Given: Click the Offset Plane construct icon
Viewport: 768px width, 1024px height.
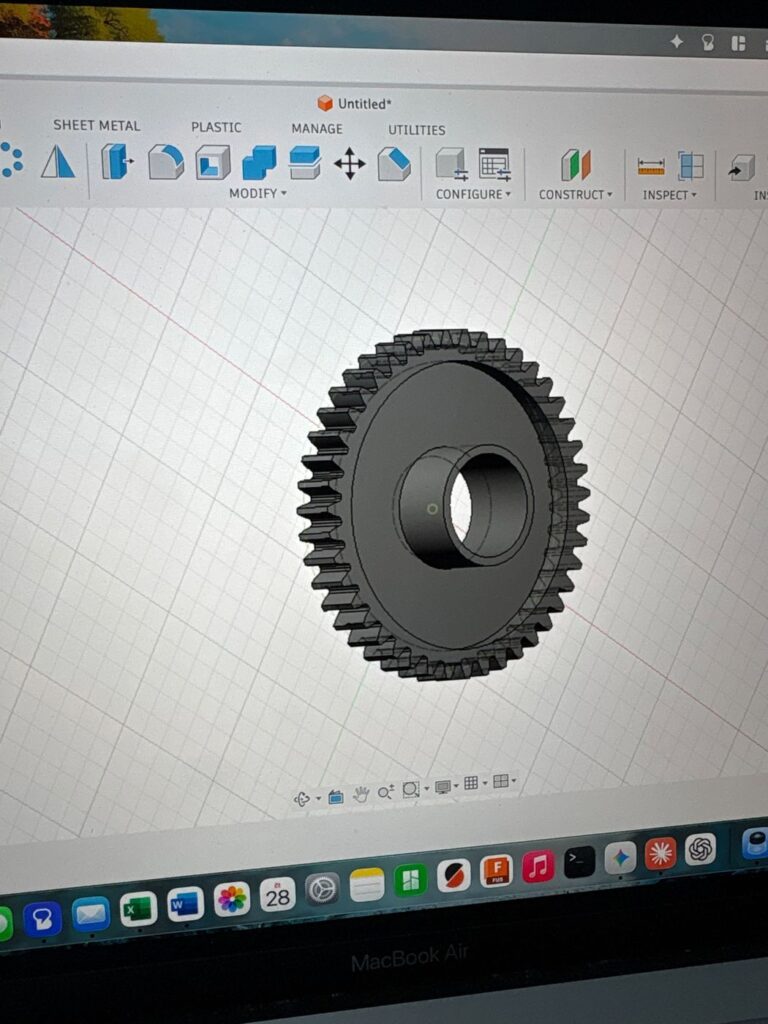Looking at the screenshot, I should [575, 165].
